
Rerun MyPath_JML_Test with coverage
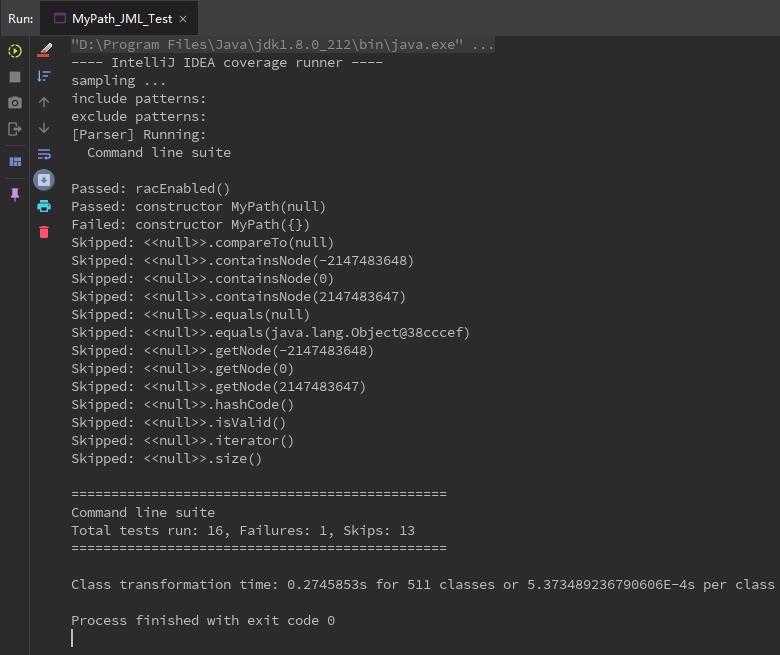pyautogui.click(x=15, y=51)
